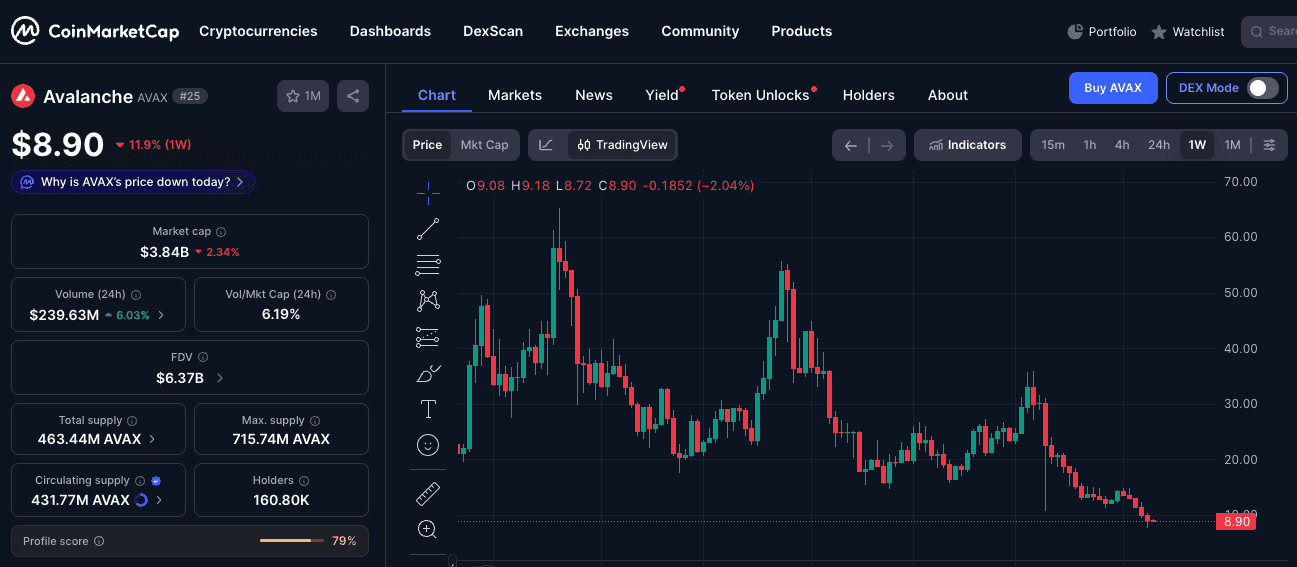This screenshot has width=1297, height=567.
Task: Open the Token Unlocks tab
Action: point(760,95)
